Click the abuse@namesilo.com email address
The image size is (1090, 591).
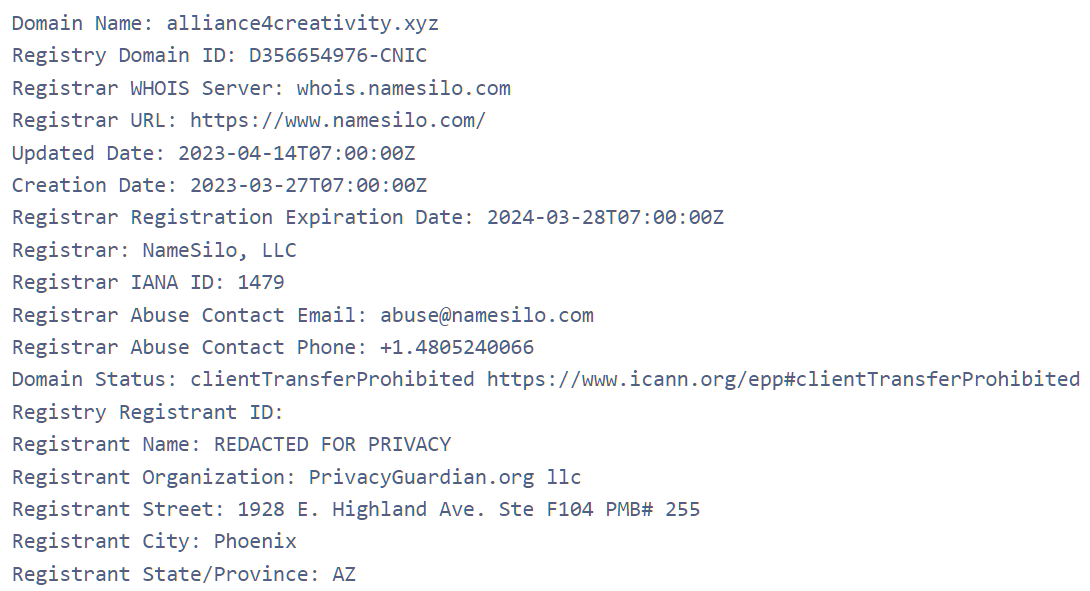coord(486,315)
